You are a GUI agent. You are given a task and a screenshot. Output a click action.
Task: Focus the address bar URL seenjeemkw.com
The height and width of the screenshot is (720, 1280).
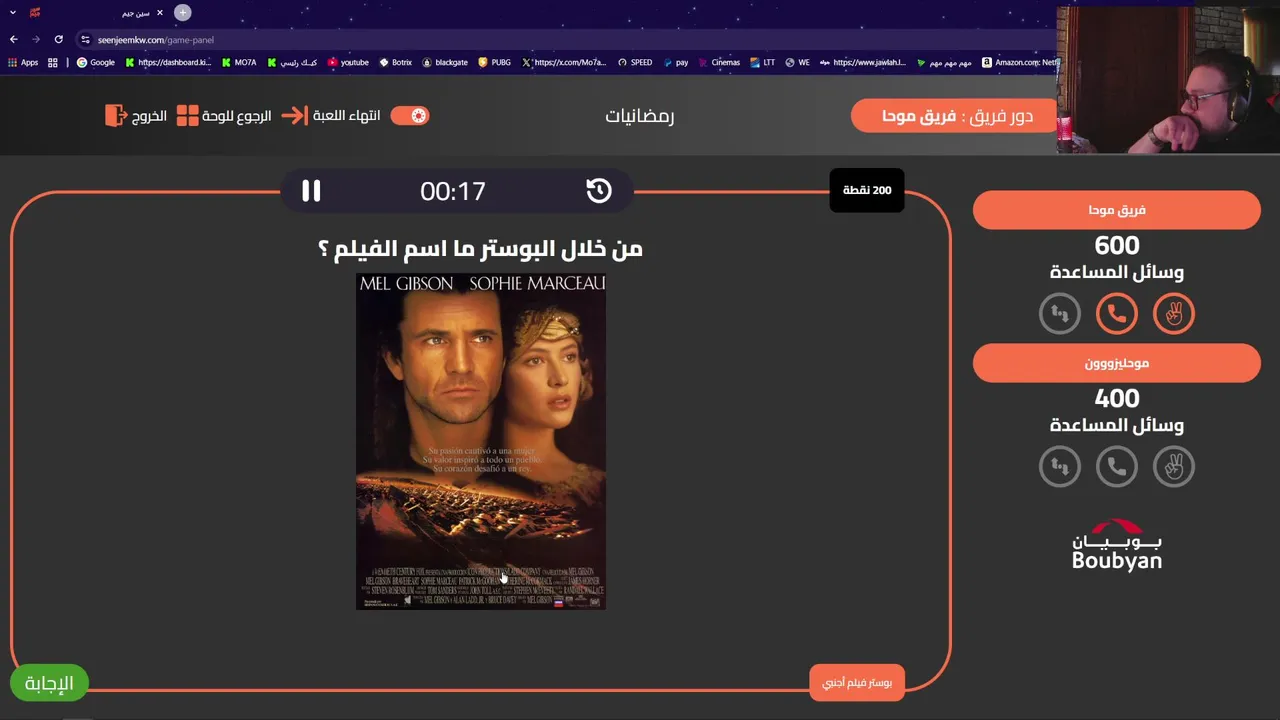click(x=155, y=40)
